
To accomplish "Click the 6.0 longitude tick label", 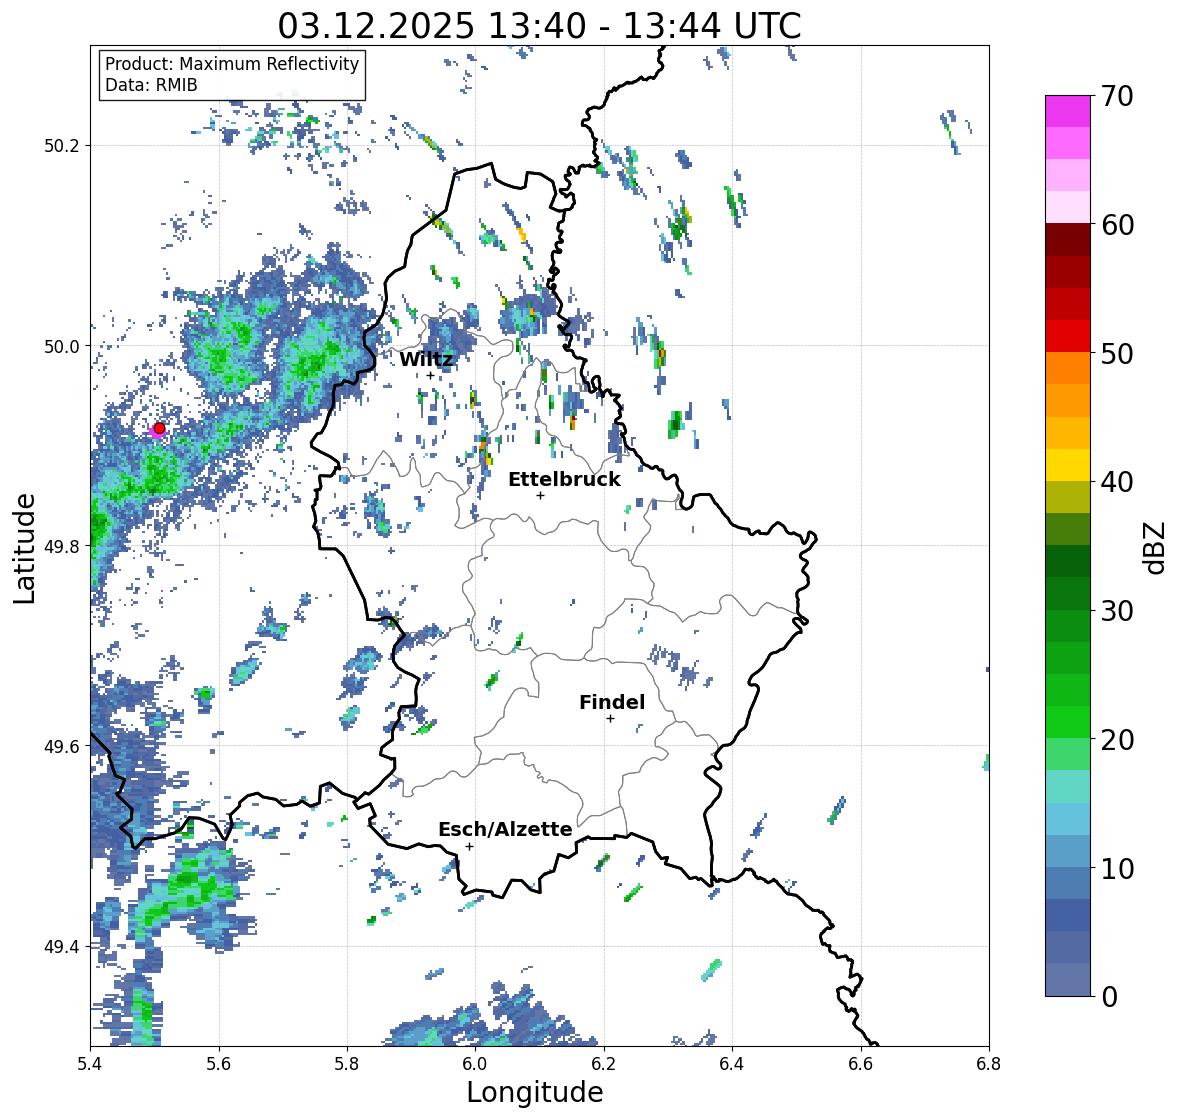I will pyautogui.click(x=475, y=1063).
